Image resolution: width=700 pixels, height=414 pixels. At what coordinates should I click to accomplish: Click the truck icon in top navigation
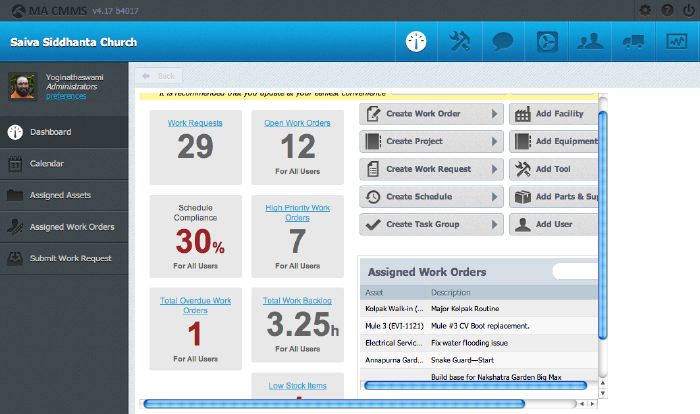633,42
